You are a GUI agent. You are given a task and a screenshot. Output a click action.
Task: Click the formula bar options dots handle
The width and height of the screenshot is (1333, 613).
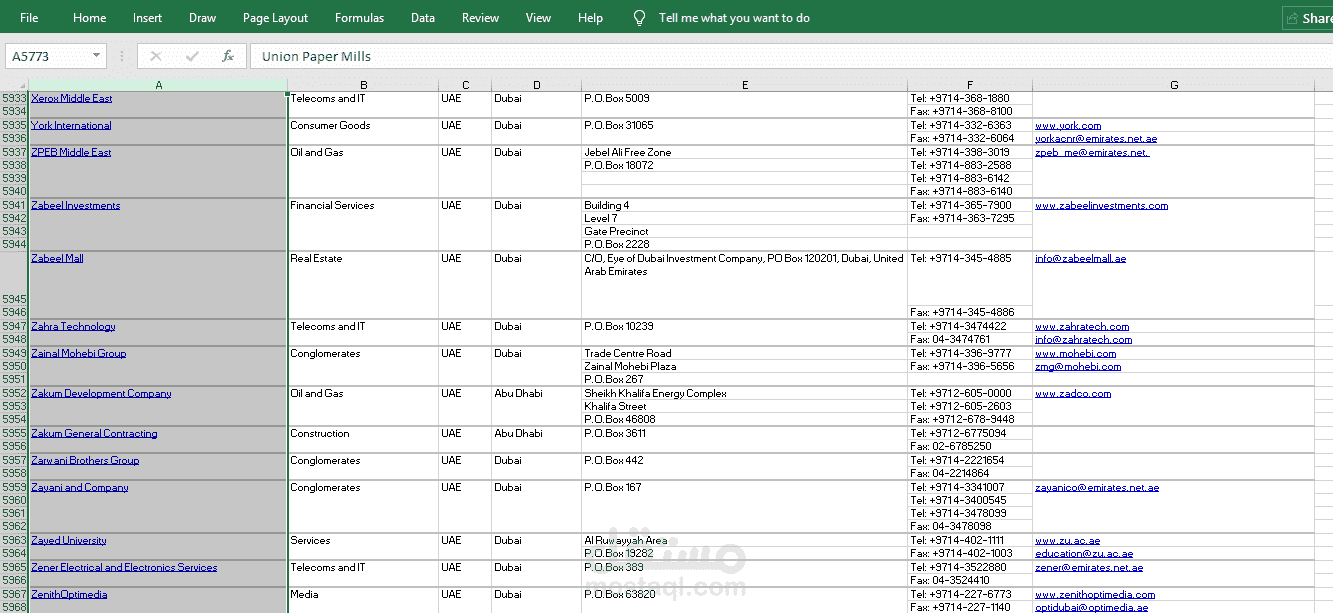point(122,57)
